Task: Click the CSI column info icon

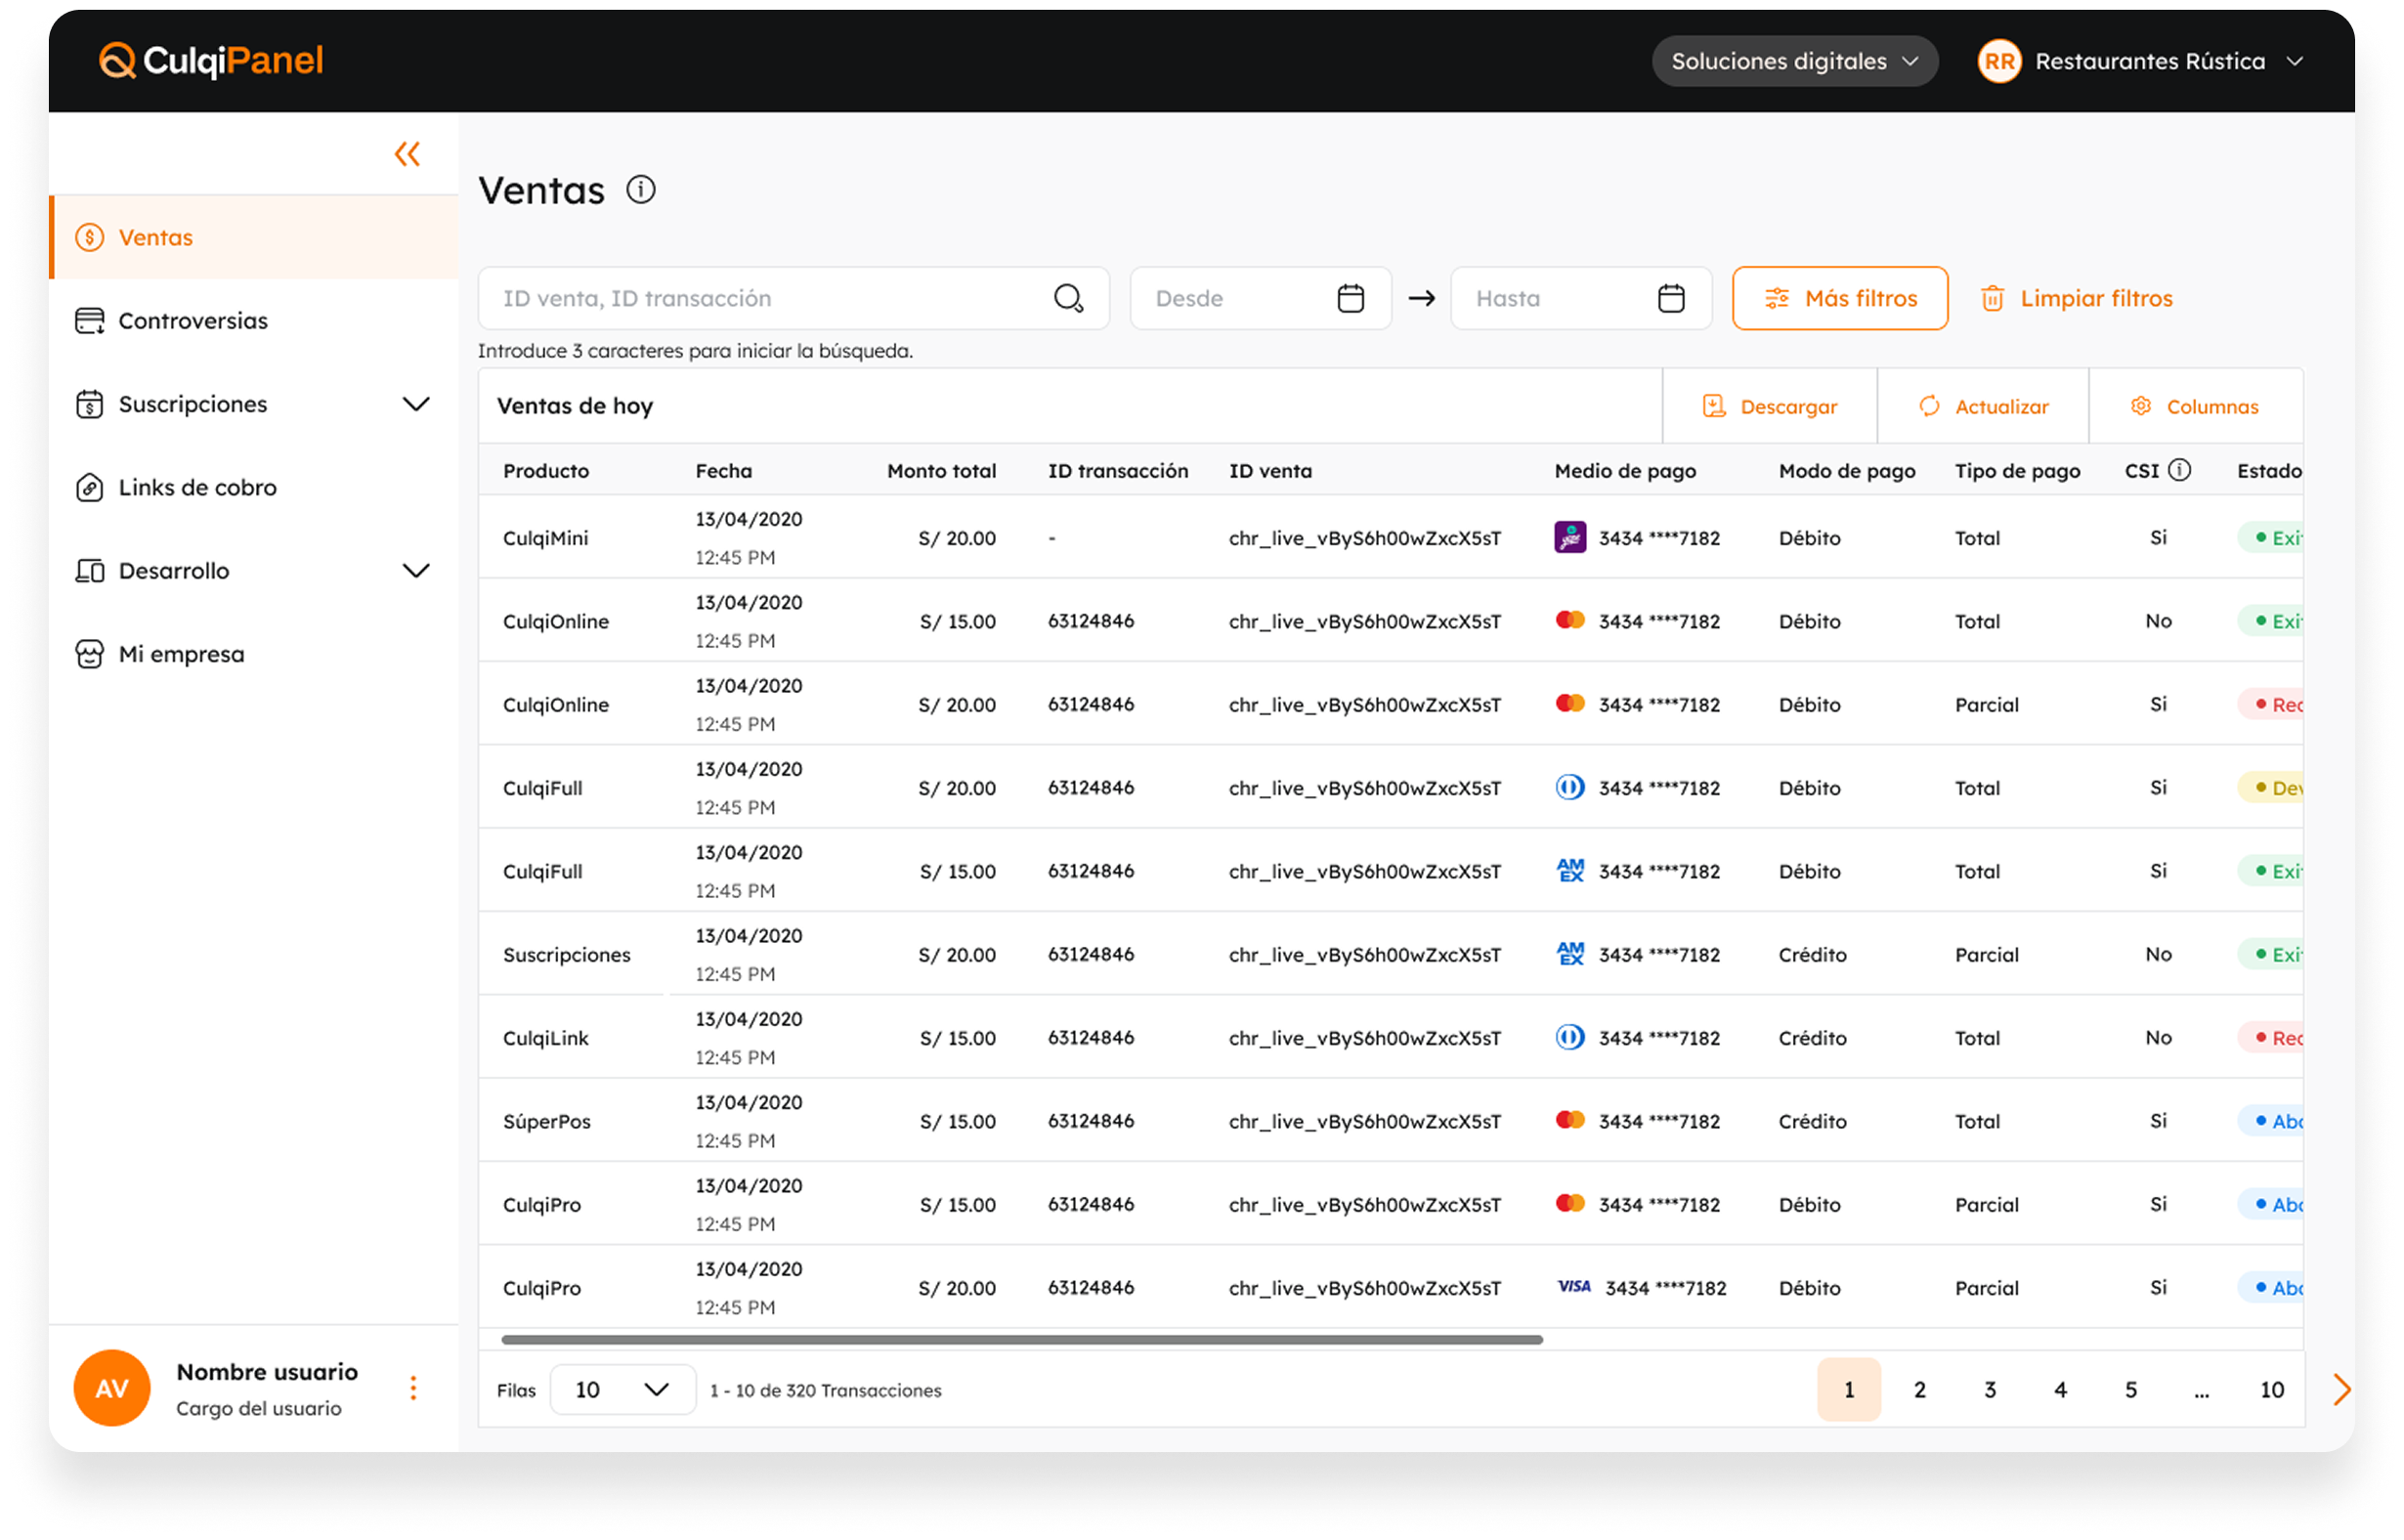Action: (x=2180, y=470)
